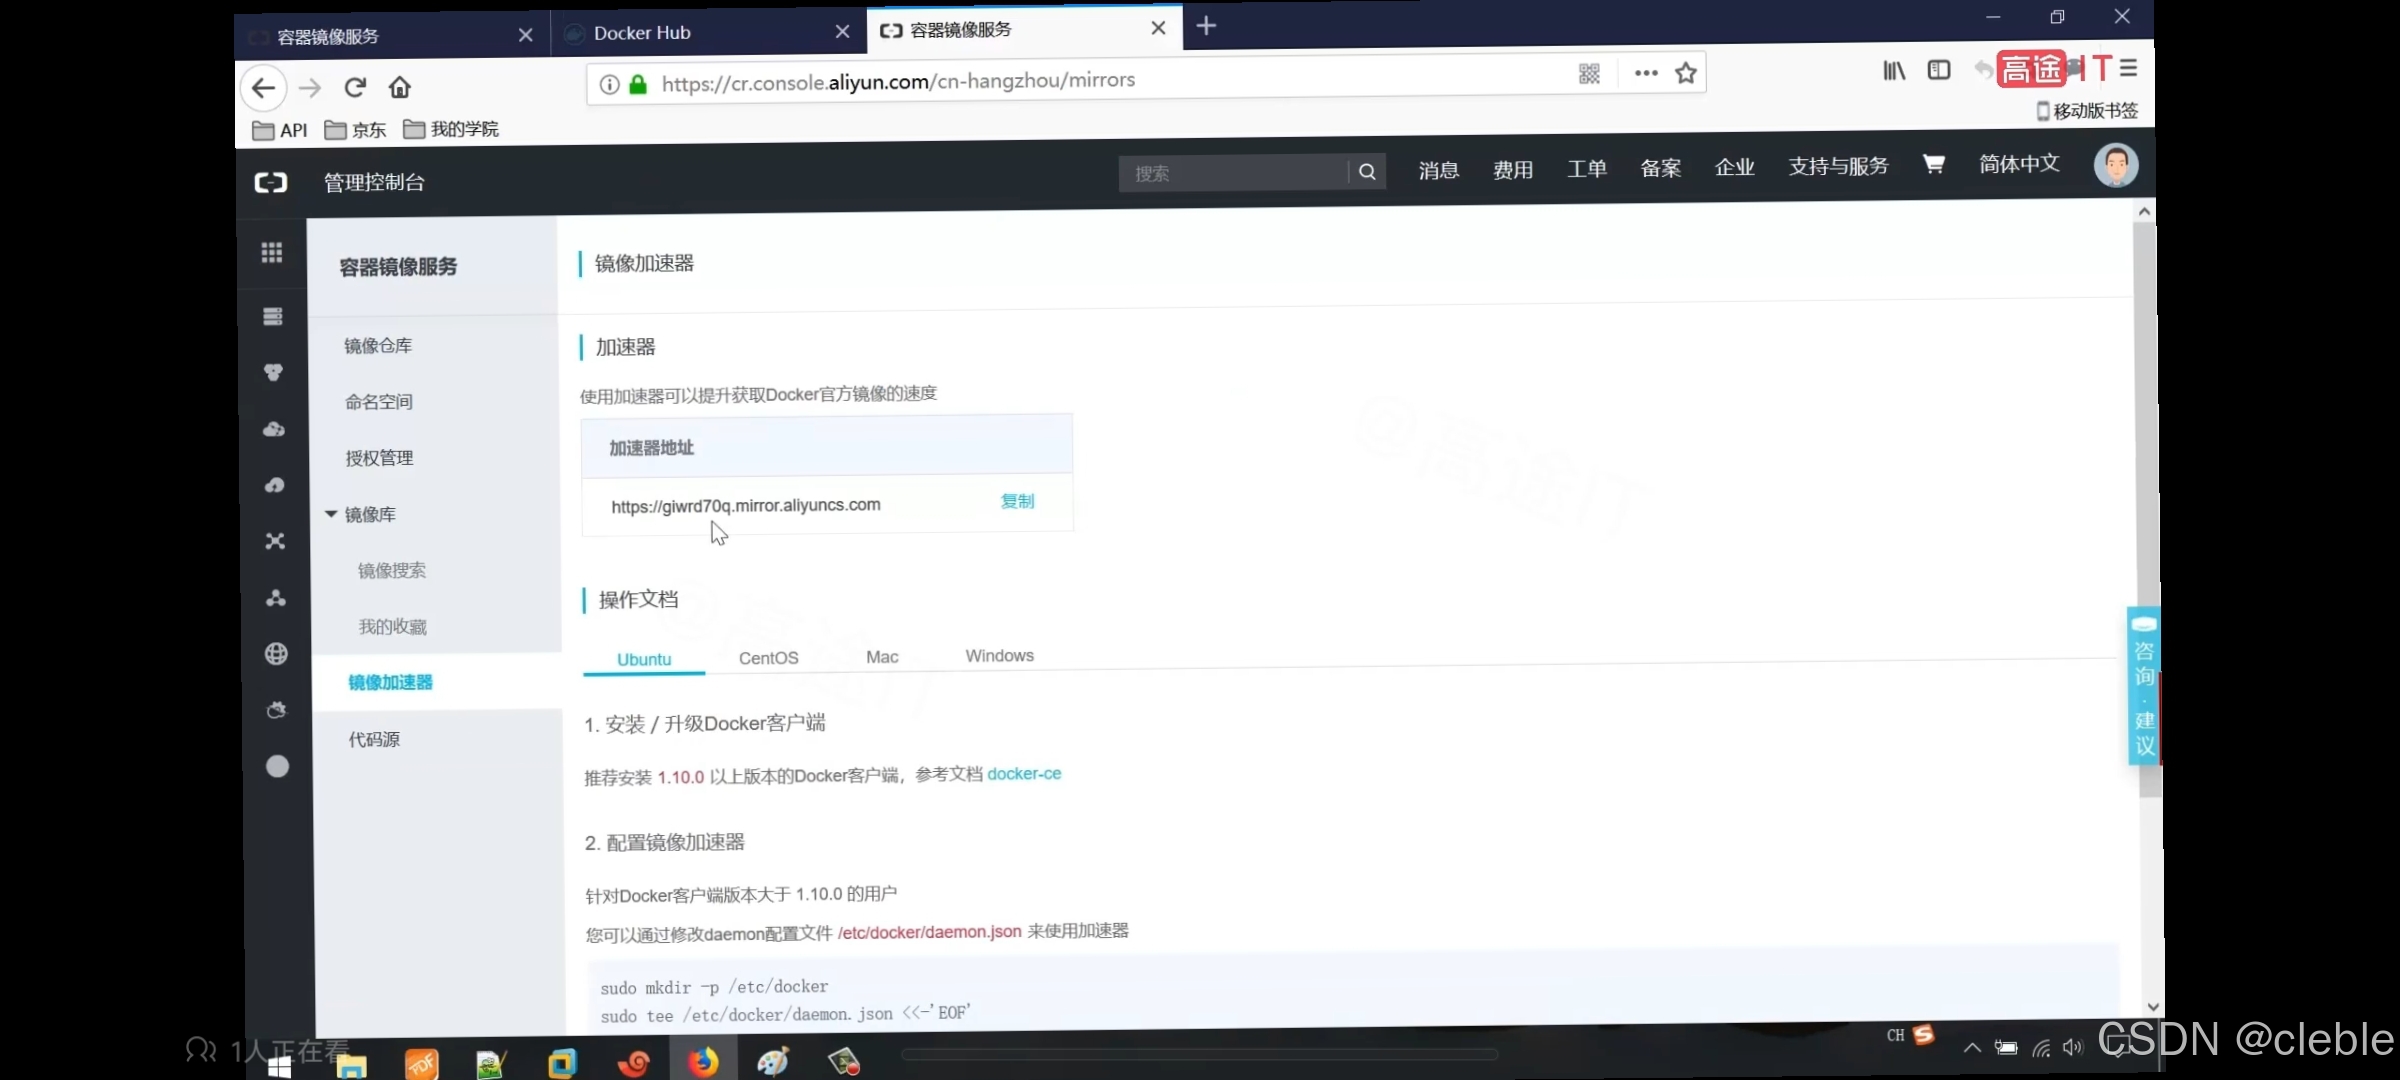Open 我的收藏 under 镜像库
The width and height of the screenshot is (2400, 1080).
393,627
